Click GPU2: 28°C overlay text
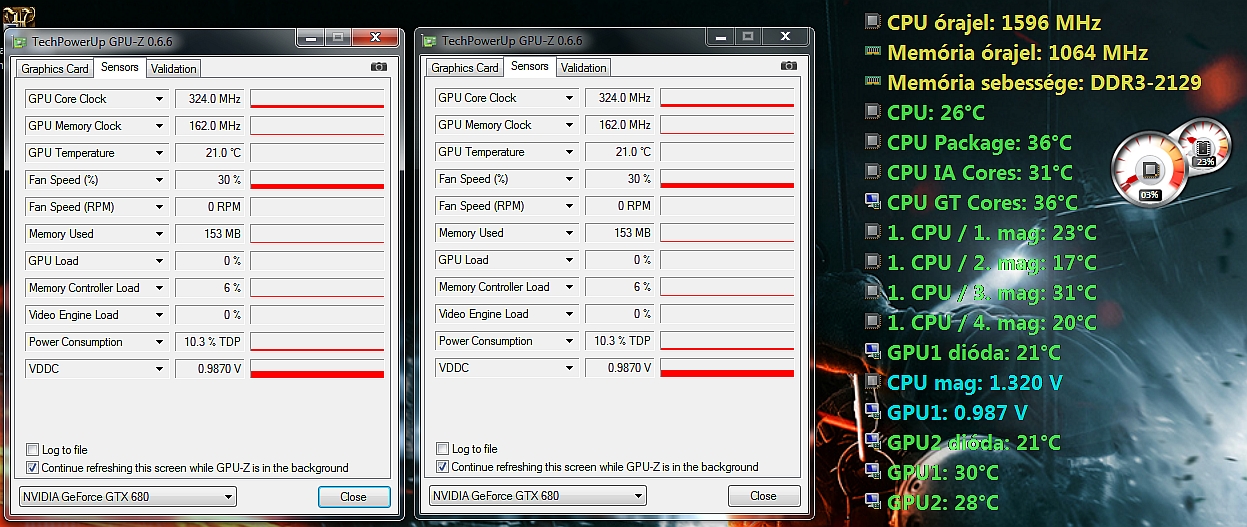1247x527 pixels. pos(943,502)
